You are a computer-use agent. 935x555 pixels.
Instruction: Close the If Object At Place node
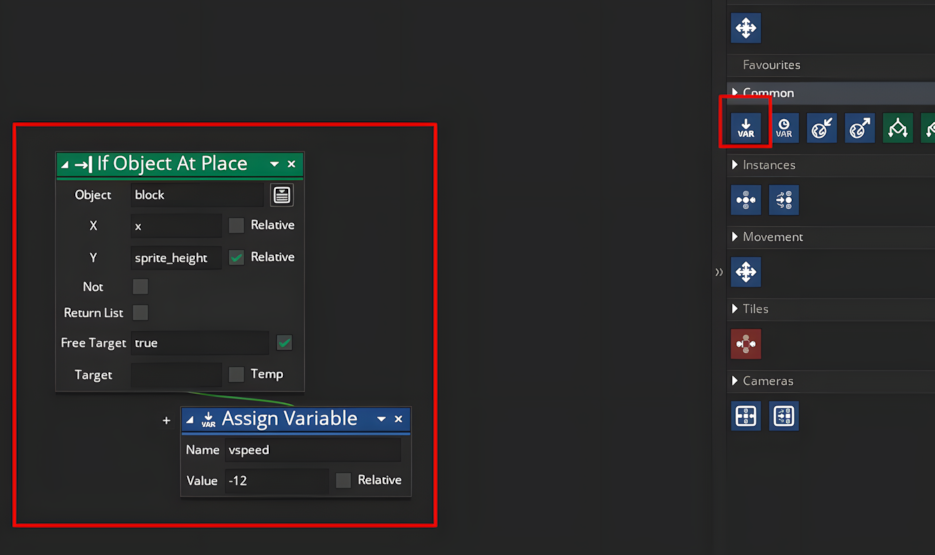pyautogui.click(x=292, y=164)
